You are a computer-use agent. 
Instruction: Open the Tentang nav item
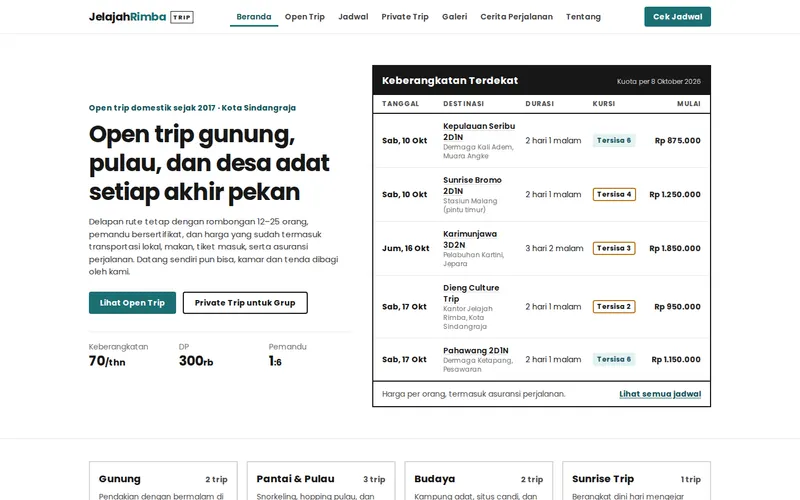(583, 17)
